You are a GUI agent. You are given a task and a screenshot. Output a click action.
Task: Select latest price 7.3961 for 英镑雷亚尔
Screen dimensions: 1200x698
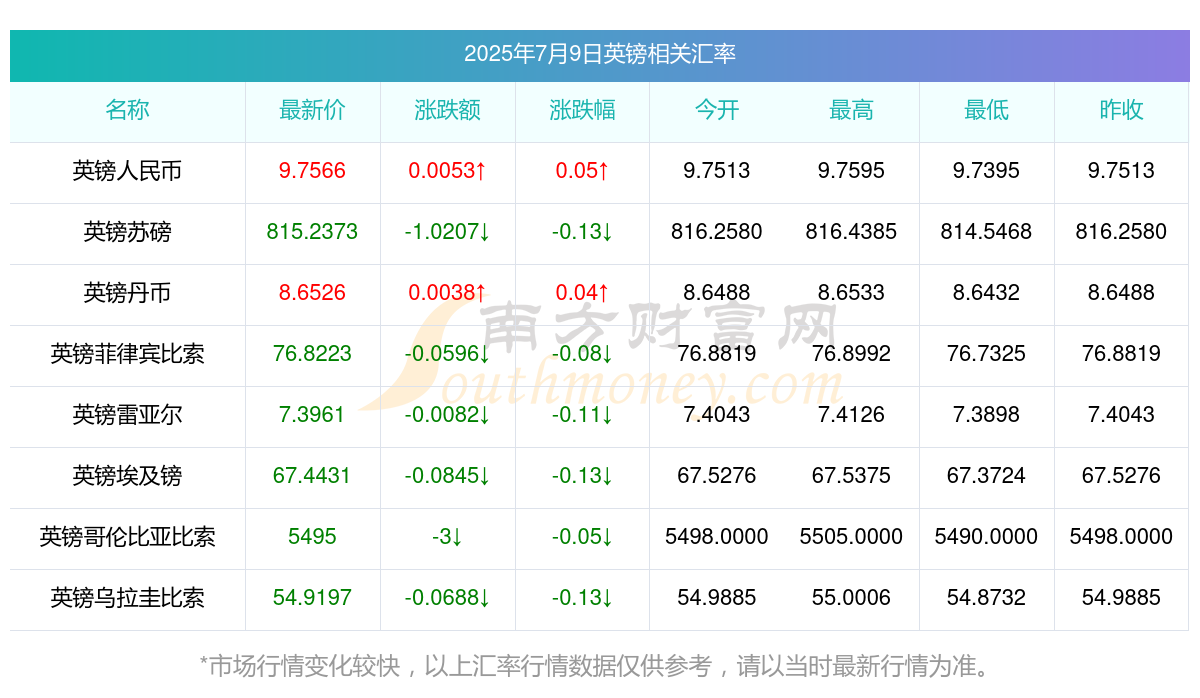pyautogui.click(x=312, y=415)
